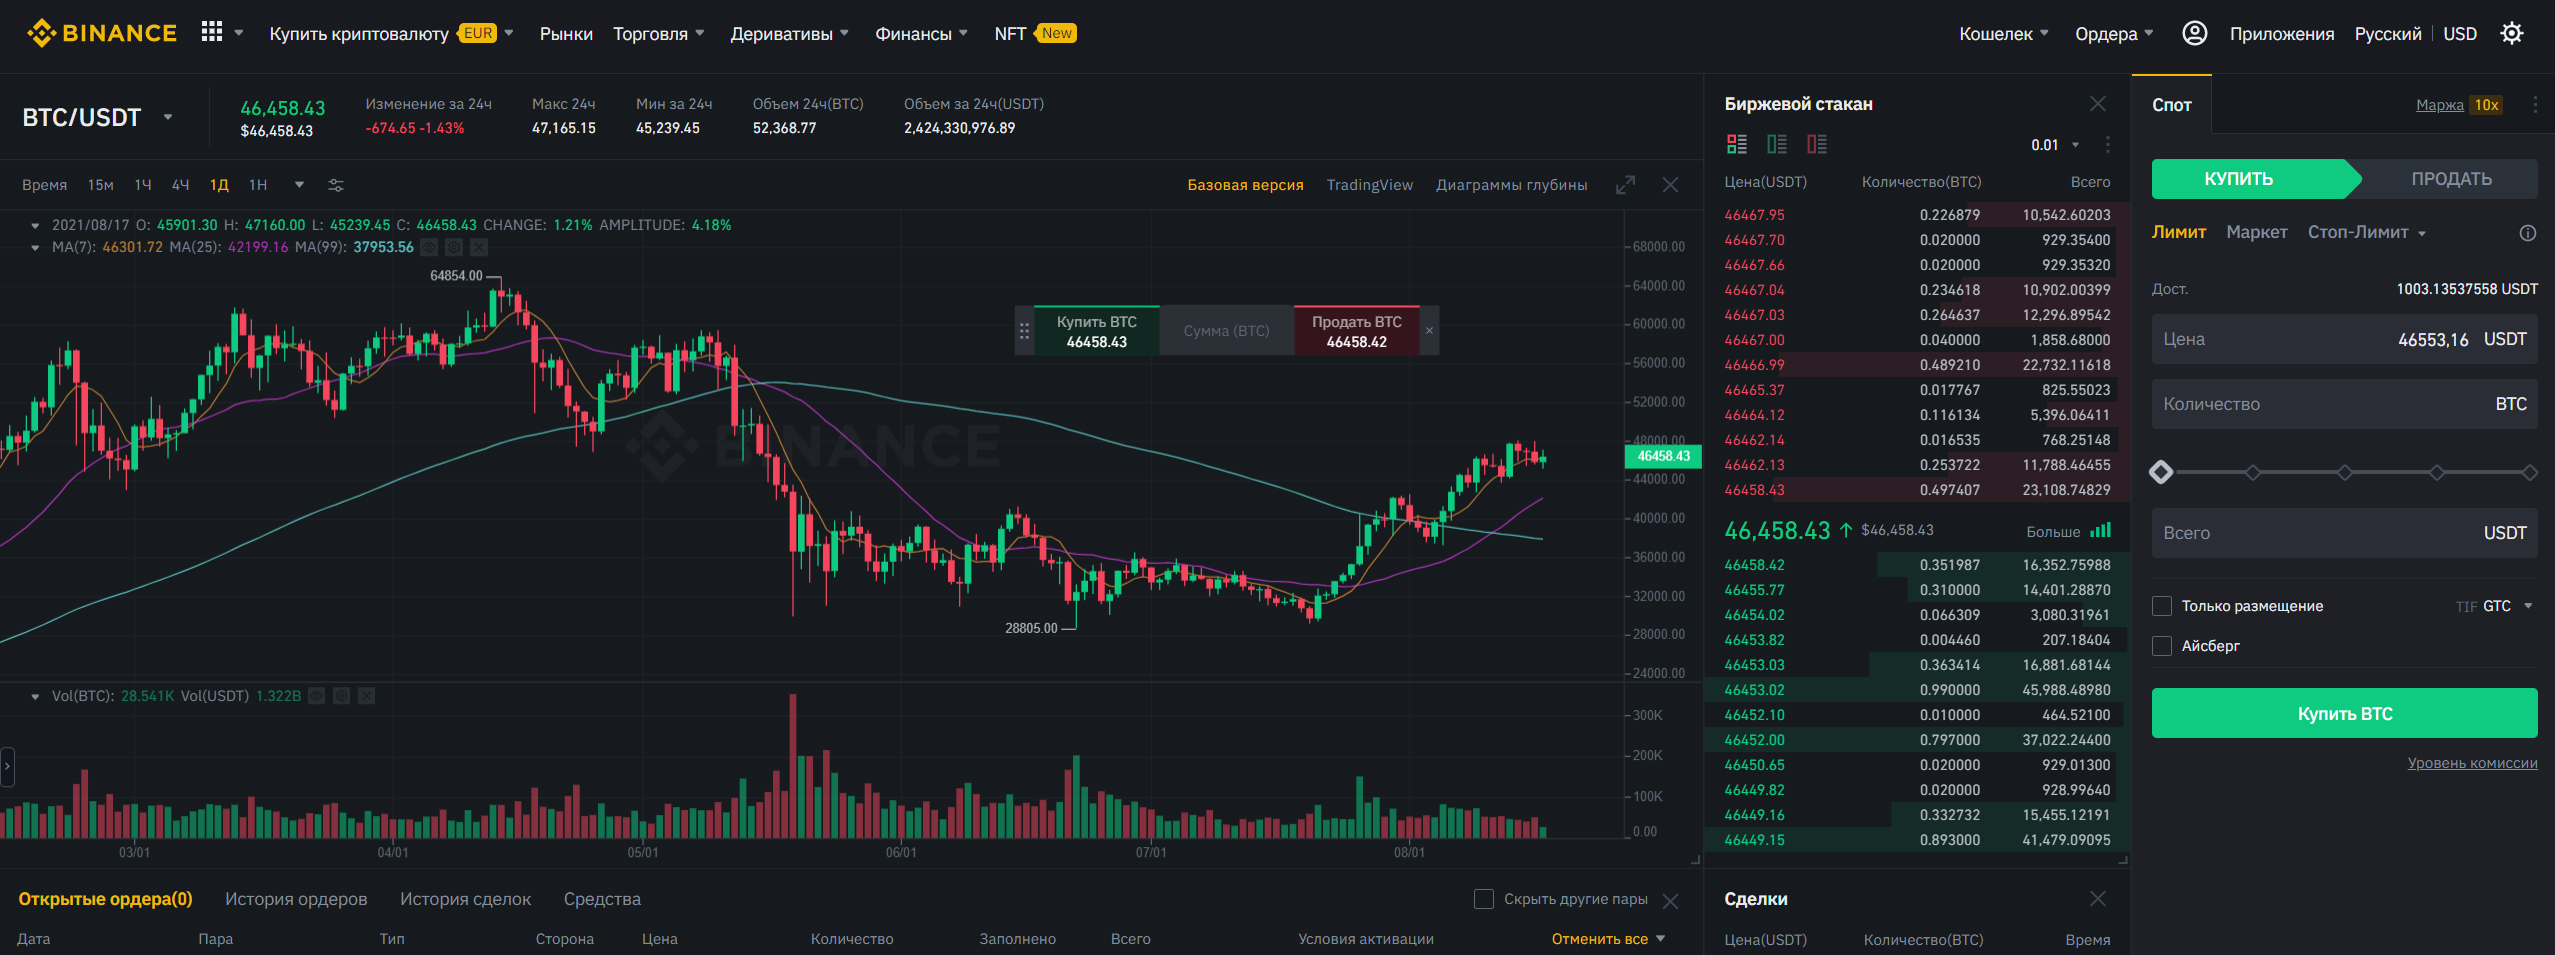This screenshot has width=2555, height=955.
Task: Open the user profile icon
Action: [2194, 33]
